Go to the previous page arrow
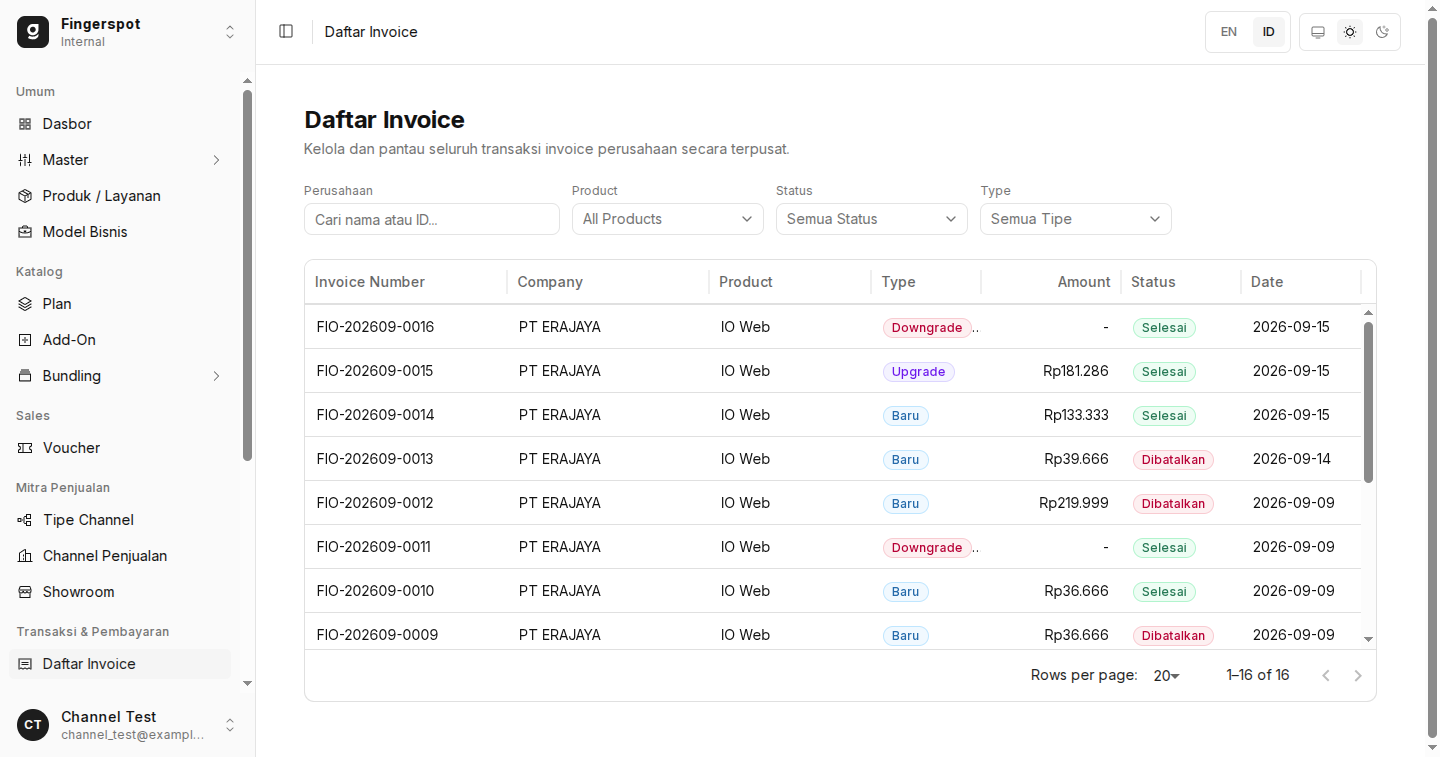The height and width of the screenshot is (757, 1440). [x=1326, y=676]
